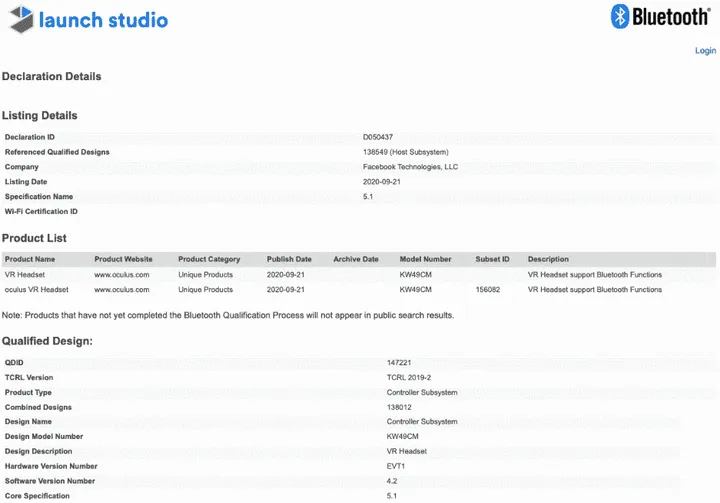Image resolution: width=720 pixels, height=503 pixels.
Task: Click 'VR Headset' in Product Name column
Action: [x=25, y=275]
